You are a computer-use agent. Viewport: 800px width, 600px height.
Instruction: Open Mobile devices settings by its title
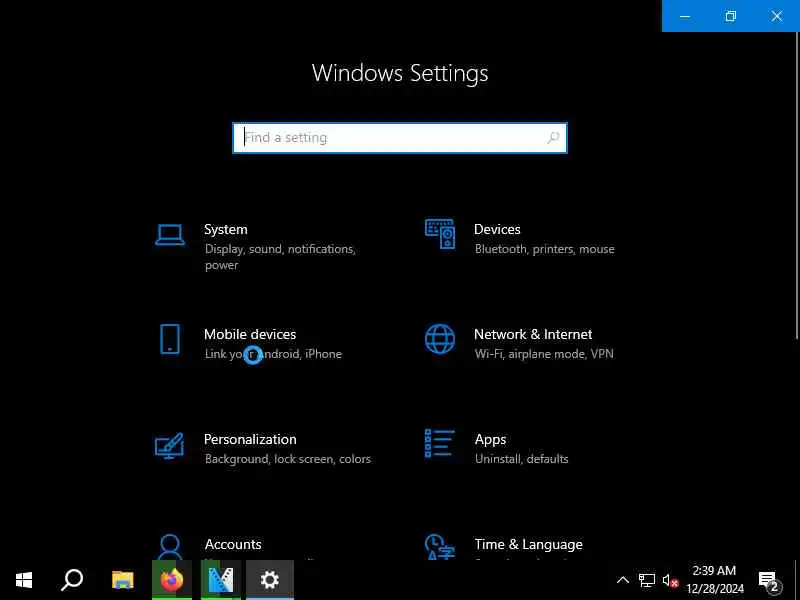click(250, 335)
